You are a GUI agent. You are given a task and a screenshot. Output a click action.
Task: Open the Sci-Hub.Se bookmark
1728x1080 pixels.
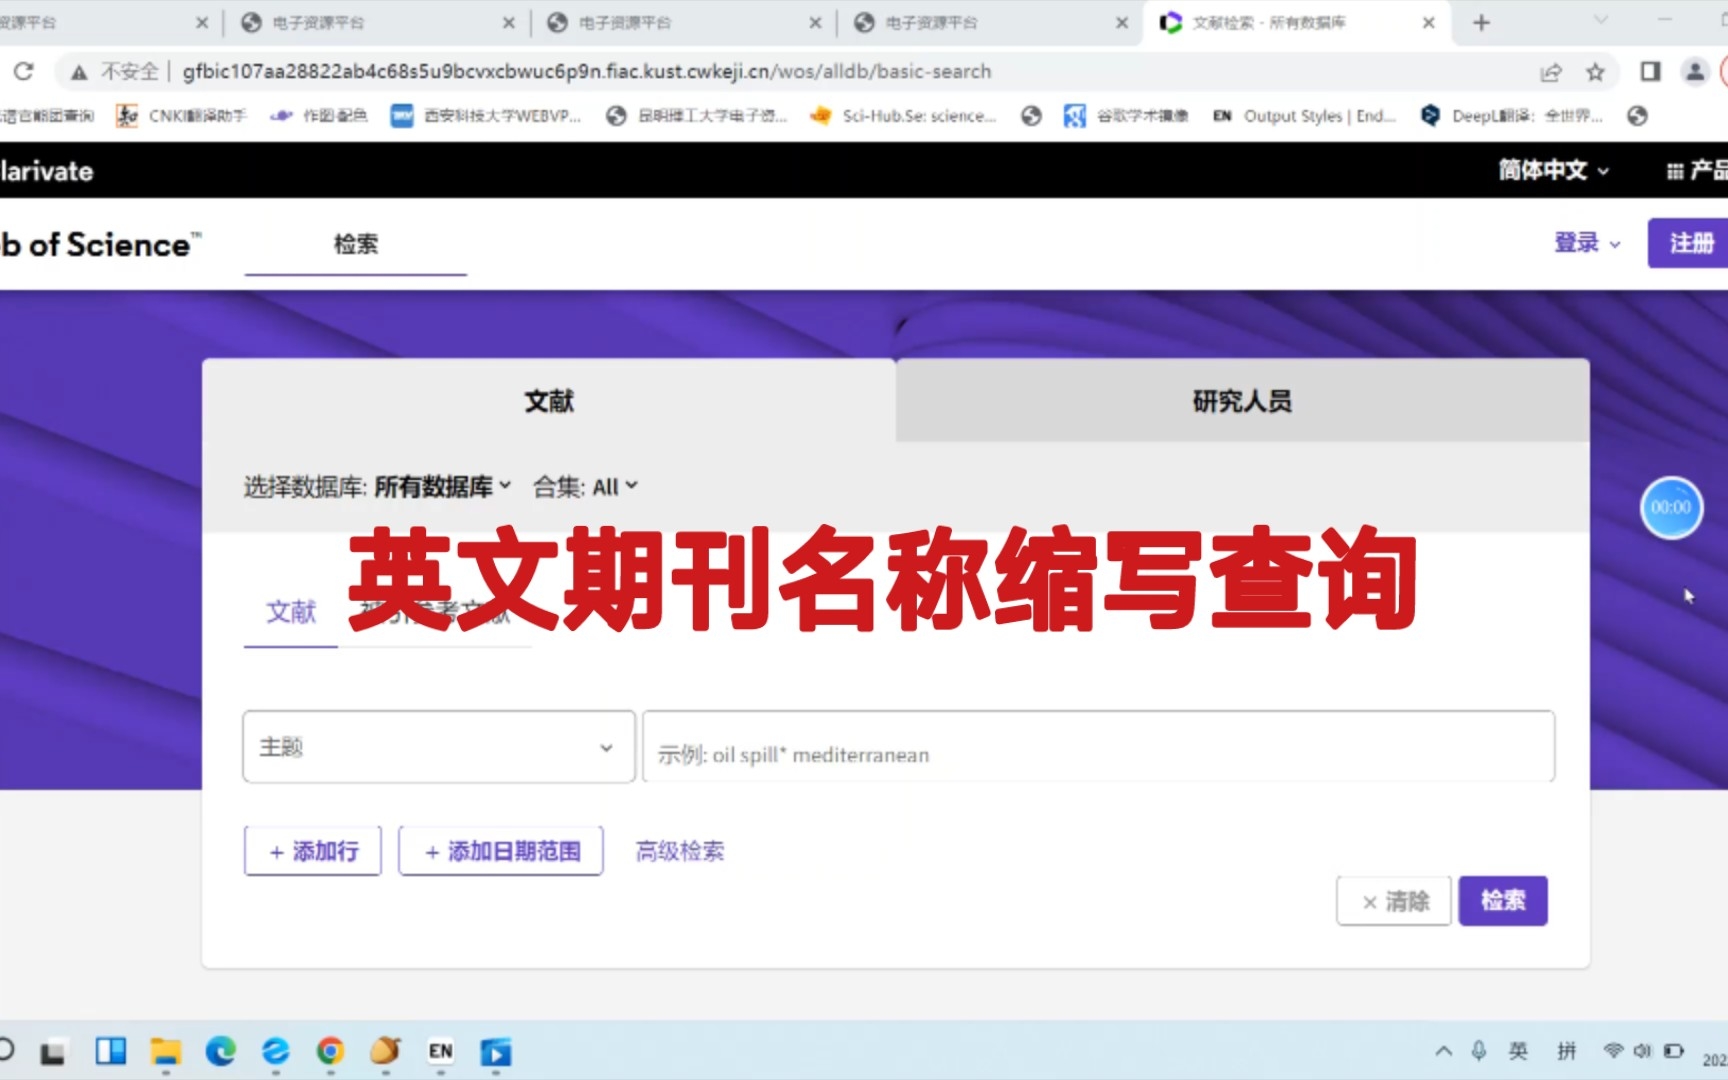point(904,116)
